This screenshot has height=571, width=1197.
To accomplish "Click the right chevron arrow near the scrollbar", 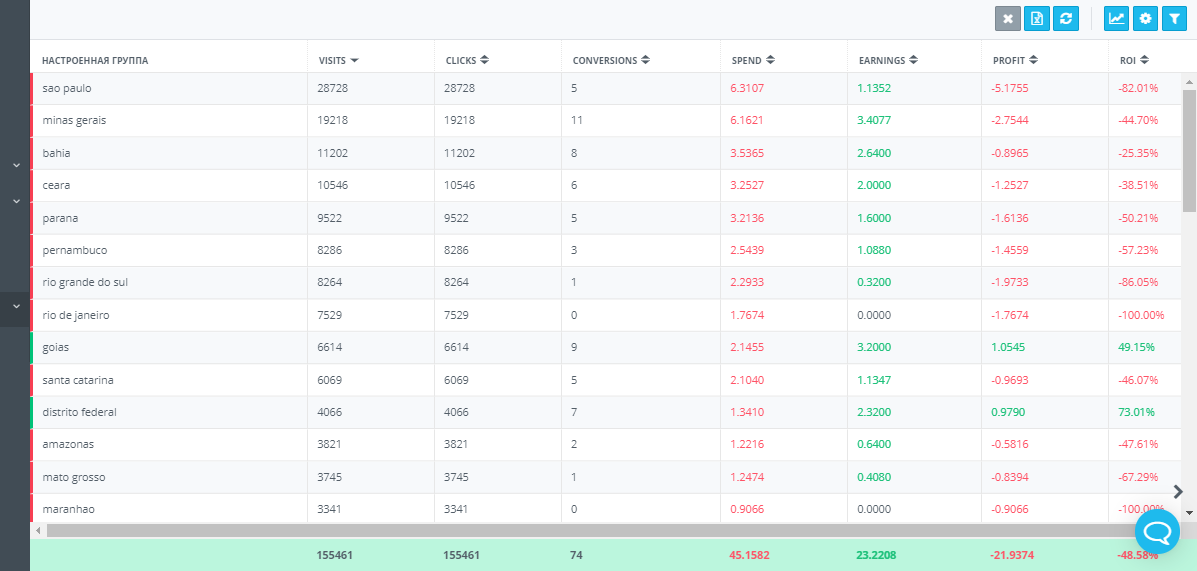I will click(x=1179, y=491).
